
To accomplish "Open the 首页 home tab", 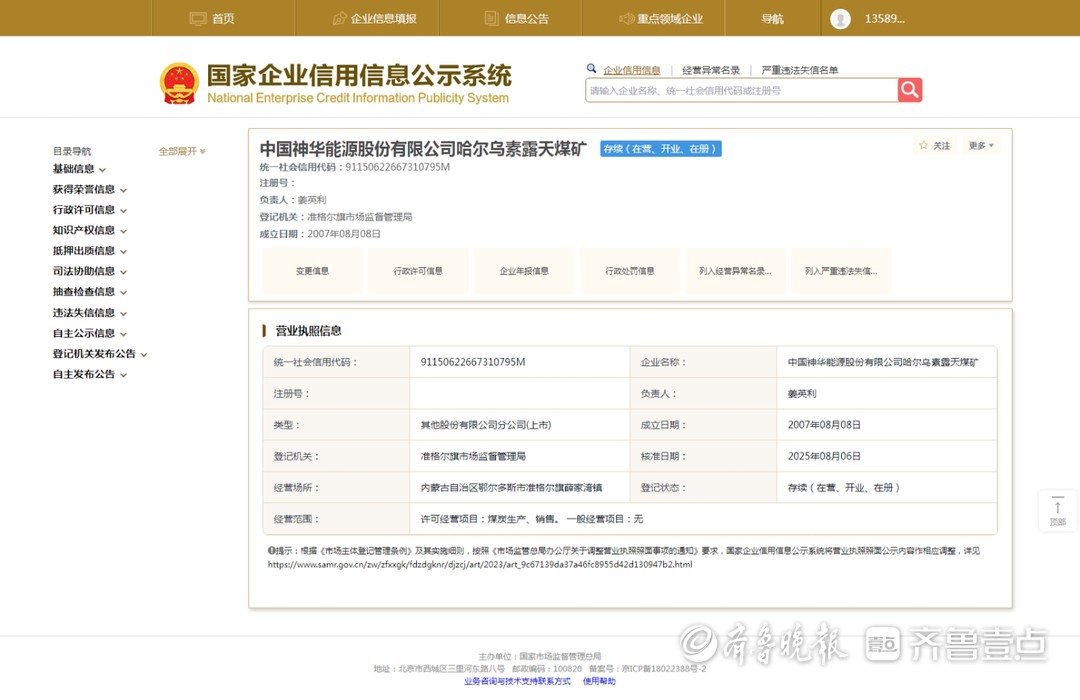I will pyautogui.click(x=212, y=19).
